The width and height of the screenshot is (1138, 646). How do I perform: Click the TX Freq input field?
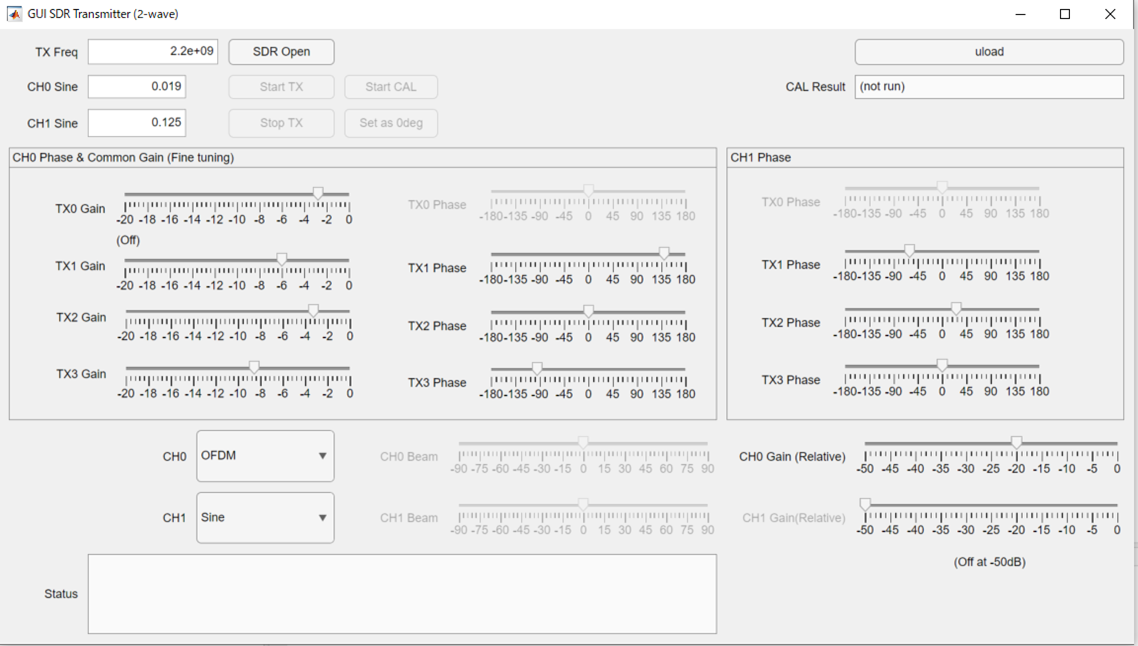[x=153, y=52]
